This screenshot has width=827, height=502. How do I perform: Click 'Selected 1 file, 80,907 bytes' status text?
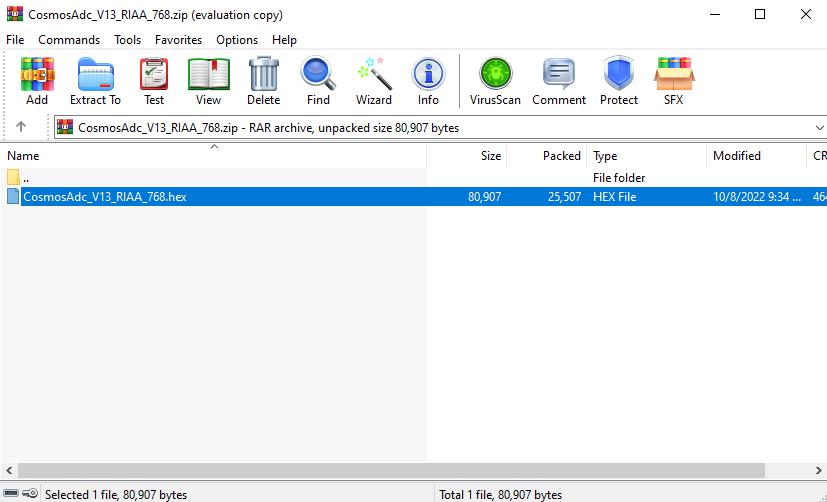point(116,495)
